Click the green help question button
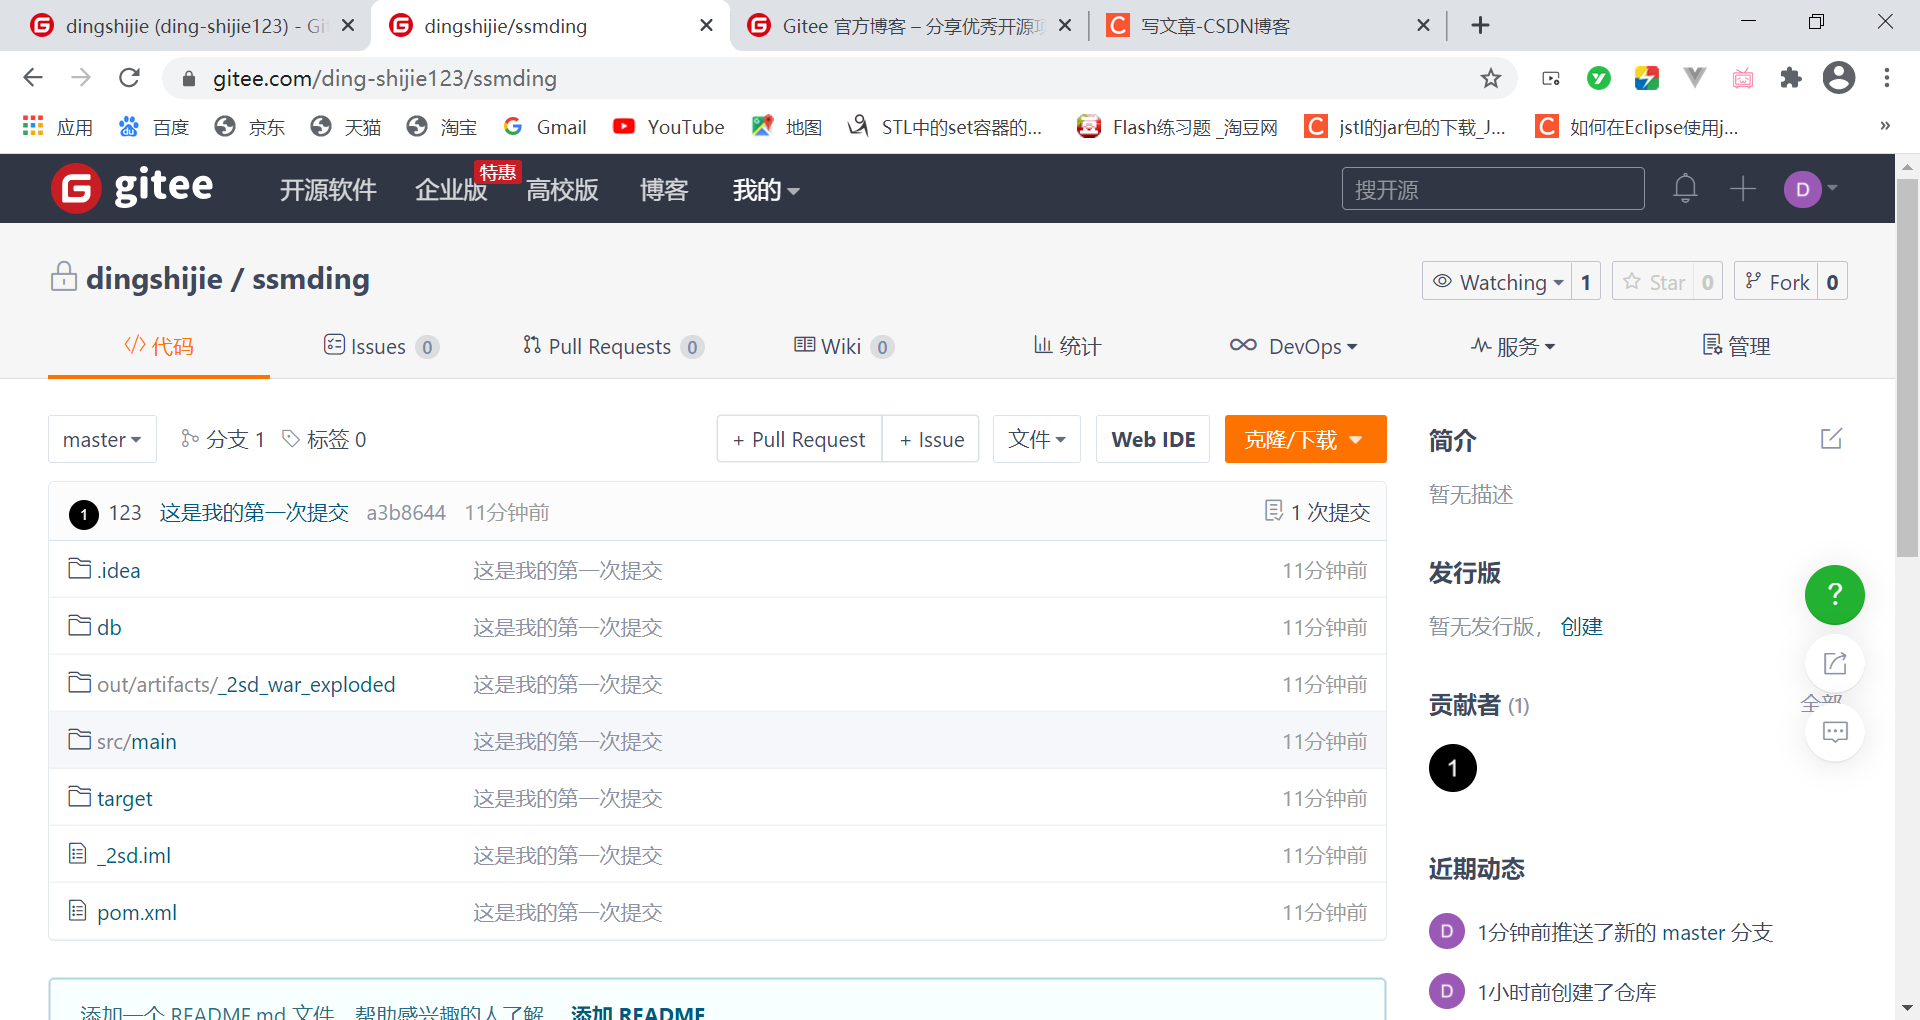 pos(1834,595)
